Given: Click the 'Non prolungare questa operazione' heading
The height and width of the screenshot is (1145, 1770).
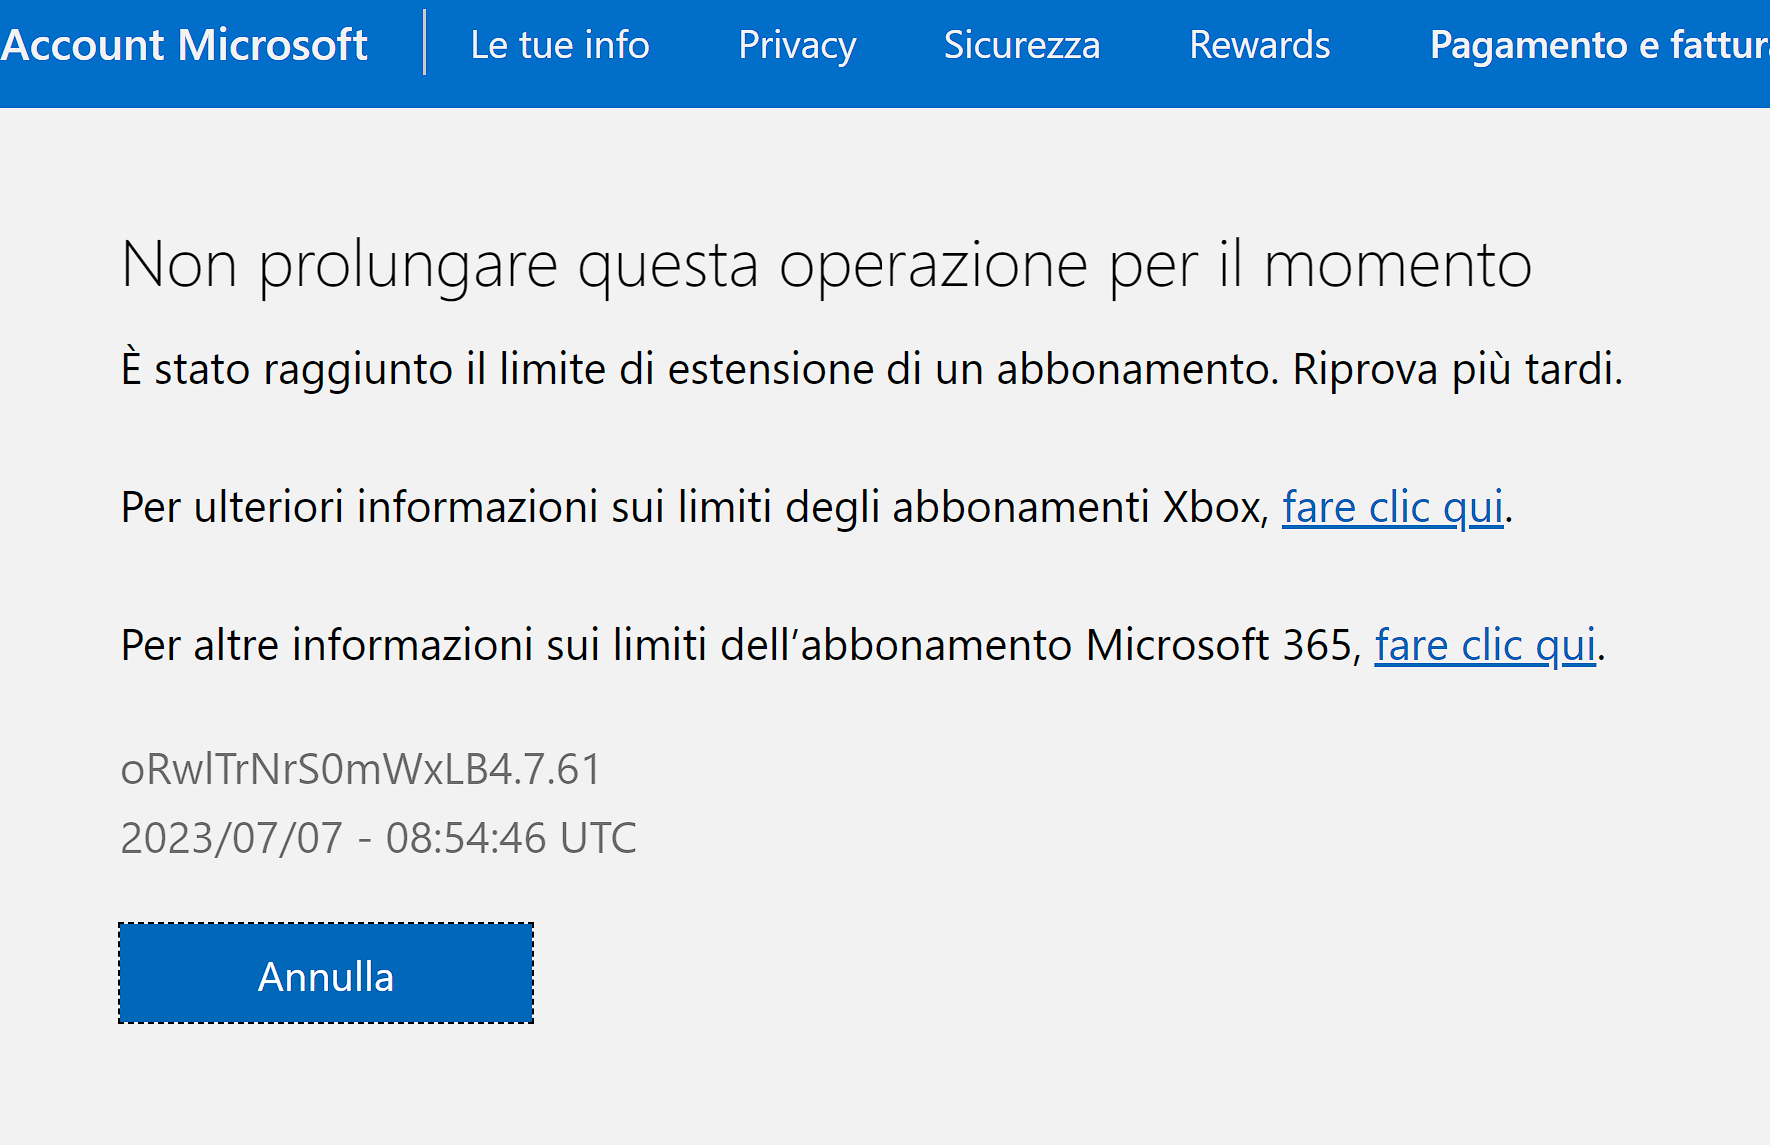Looking at the screenshot, I should [x=826, y=266].
